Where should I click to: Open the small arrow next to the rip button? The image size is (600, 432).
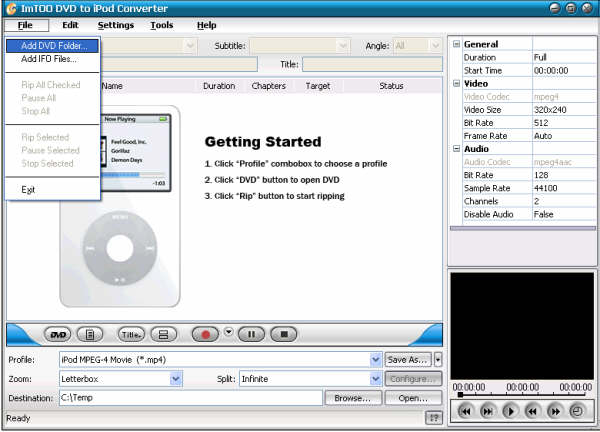pyautogui.click(x=228, y=332)
